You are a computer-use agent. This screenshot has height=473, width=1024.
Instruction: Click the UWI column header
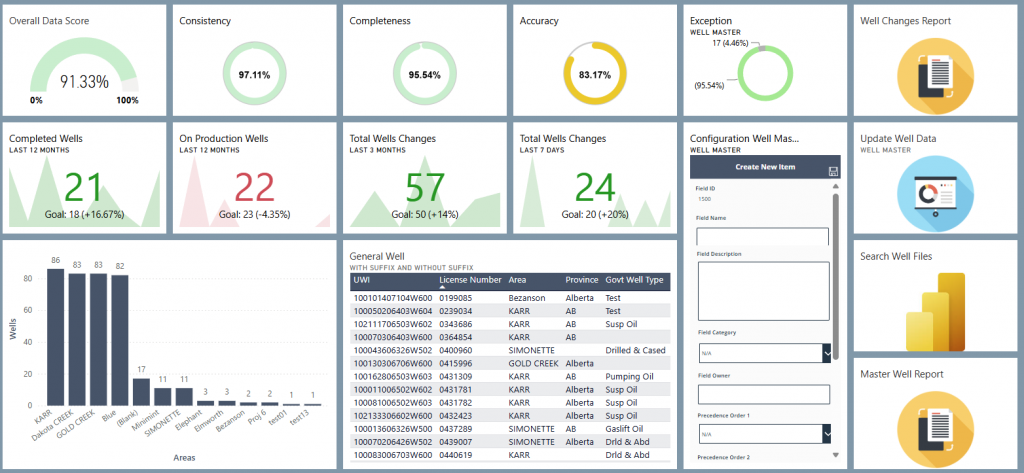click(x=362, y=280)
